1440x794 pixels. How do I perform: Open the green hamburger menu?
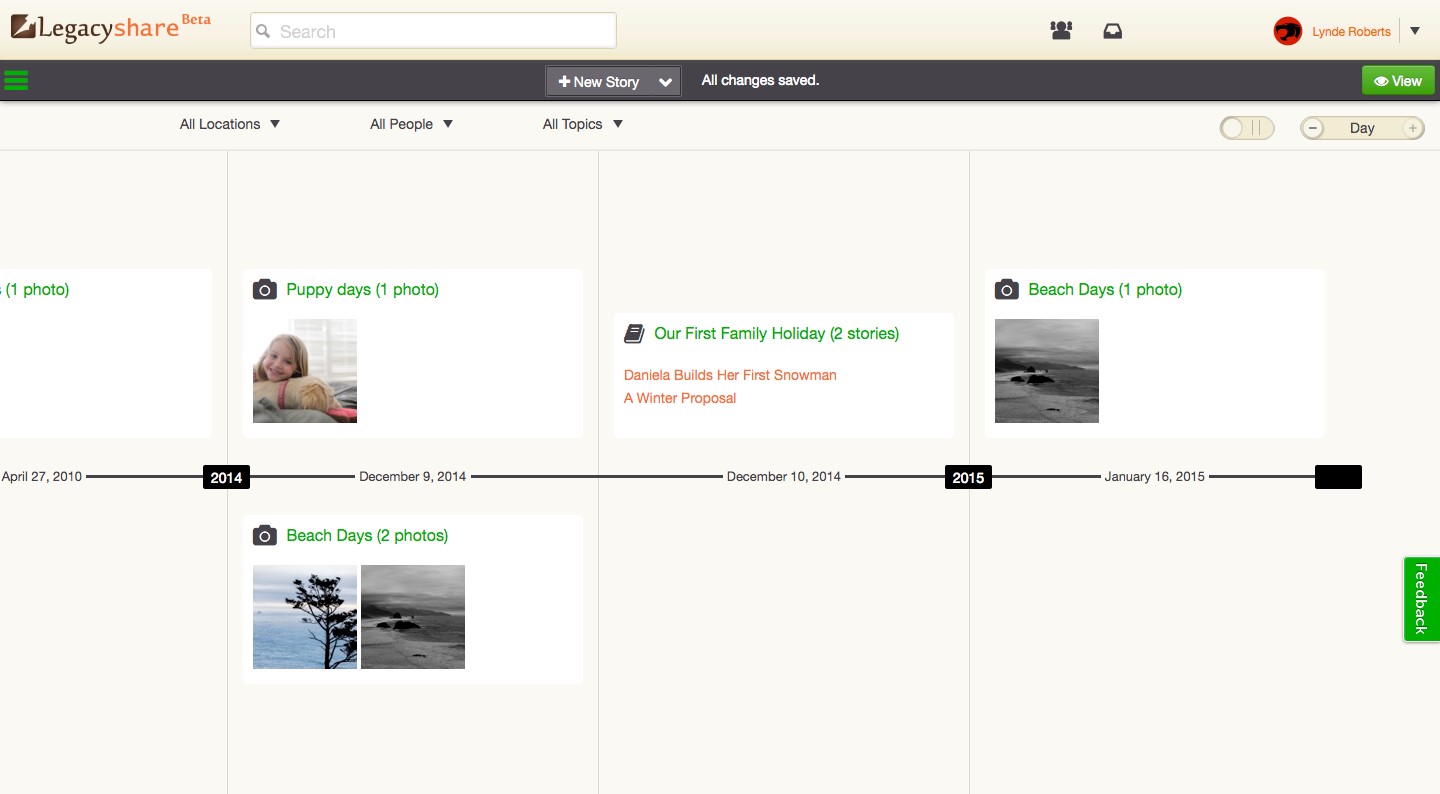(15, 81)
